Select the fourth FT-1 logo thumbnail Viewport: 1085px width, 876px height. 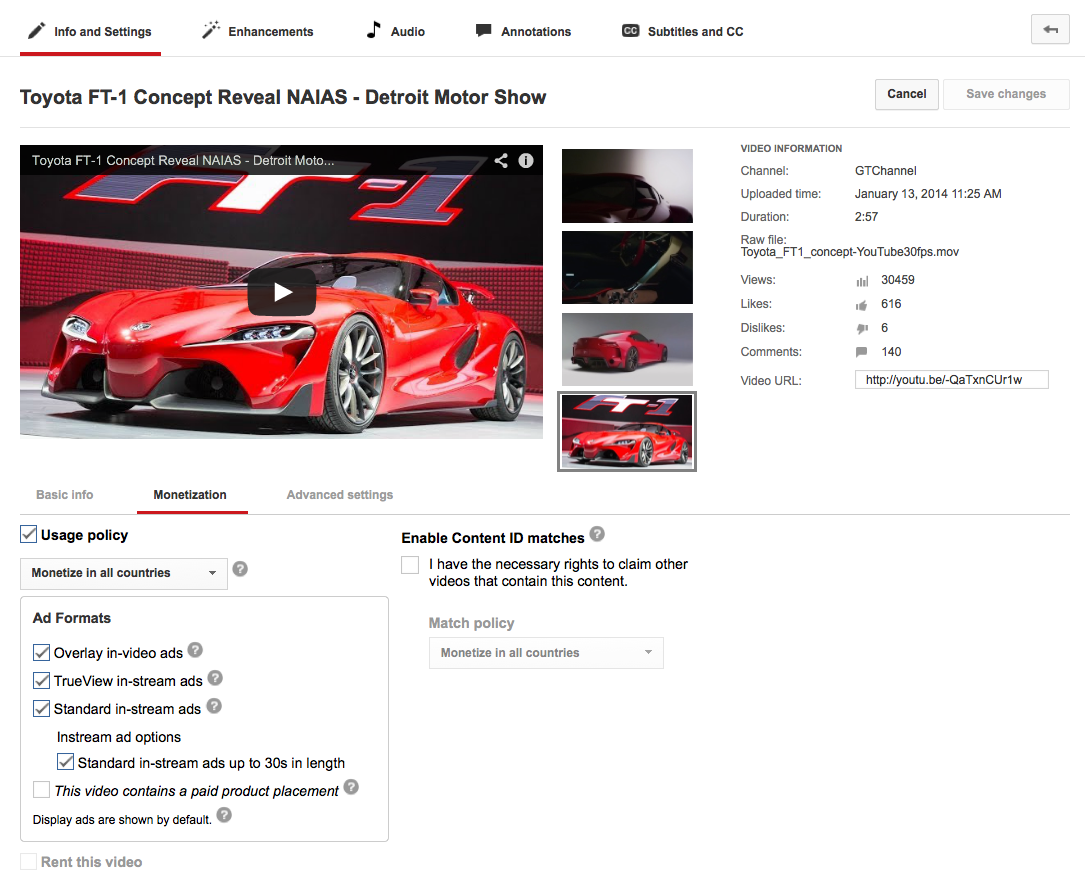[x=627, y=432]
